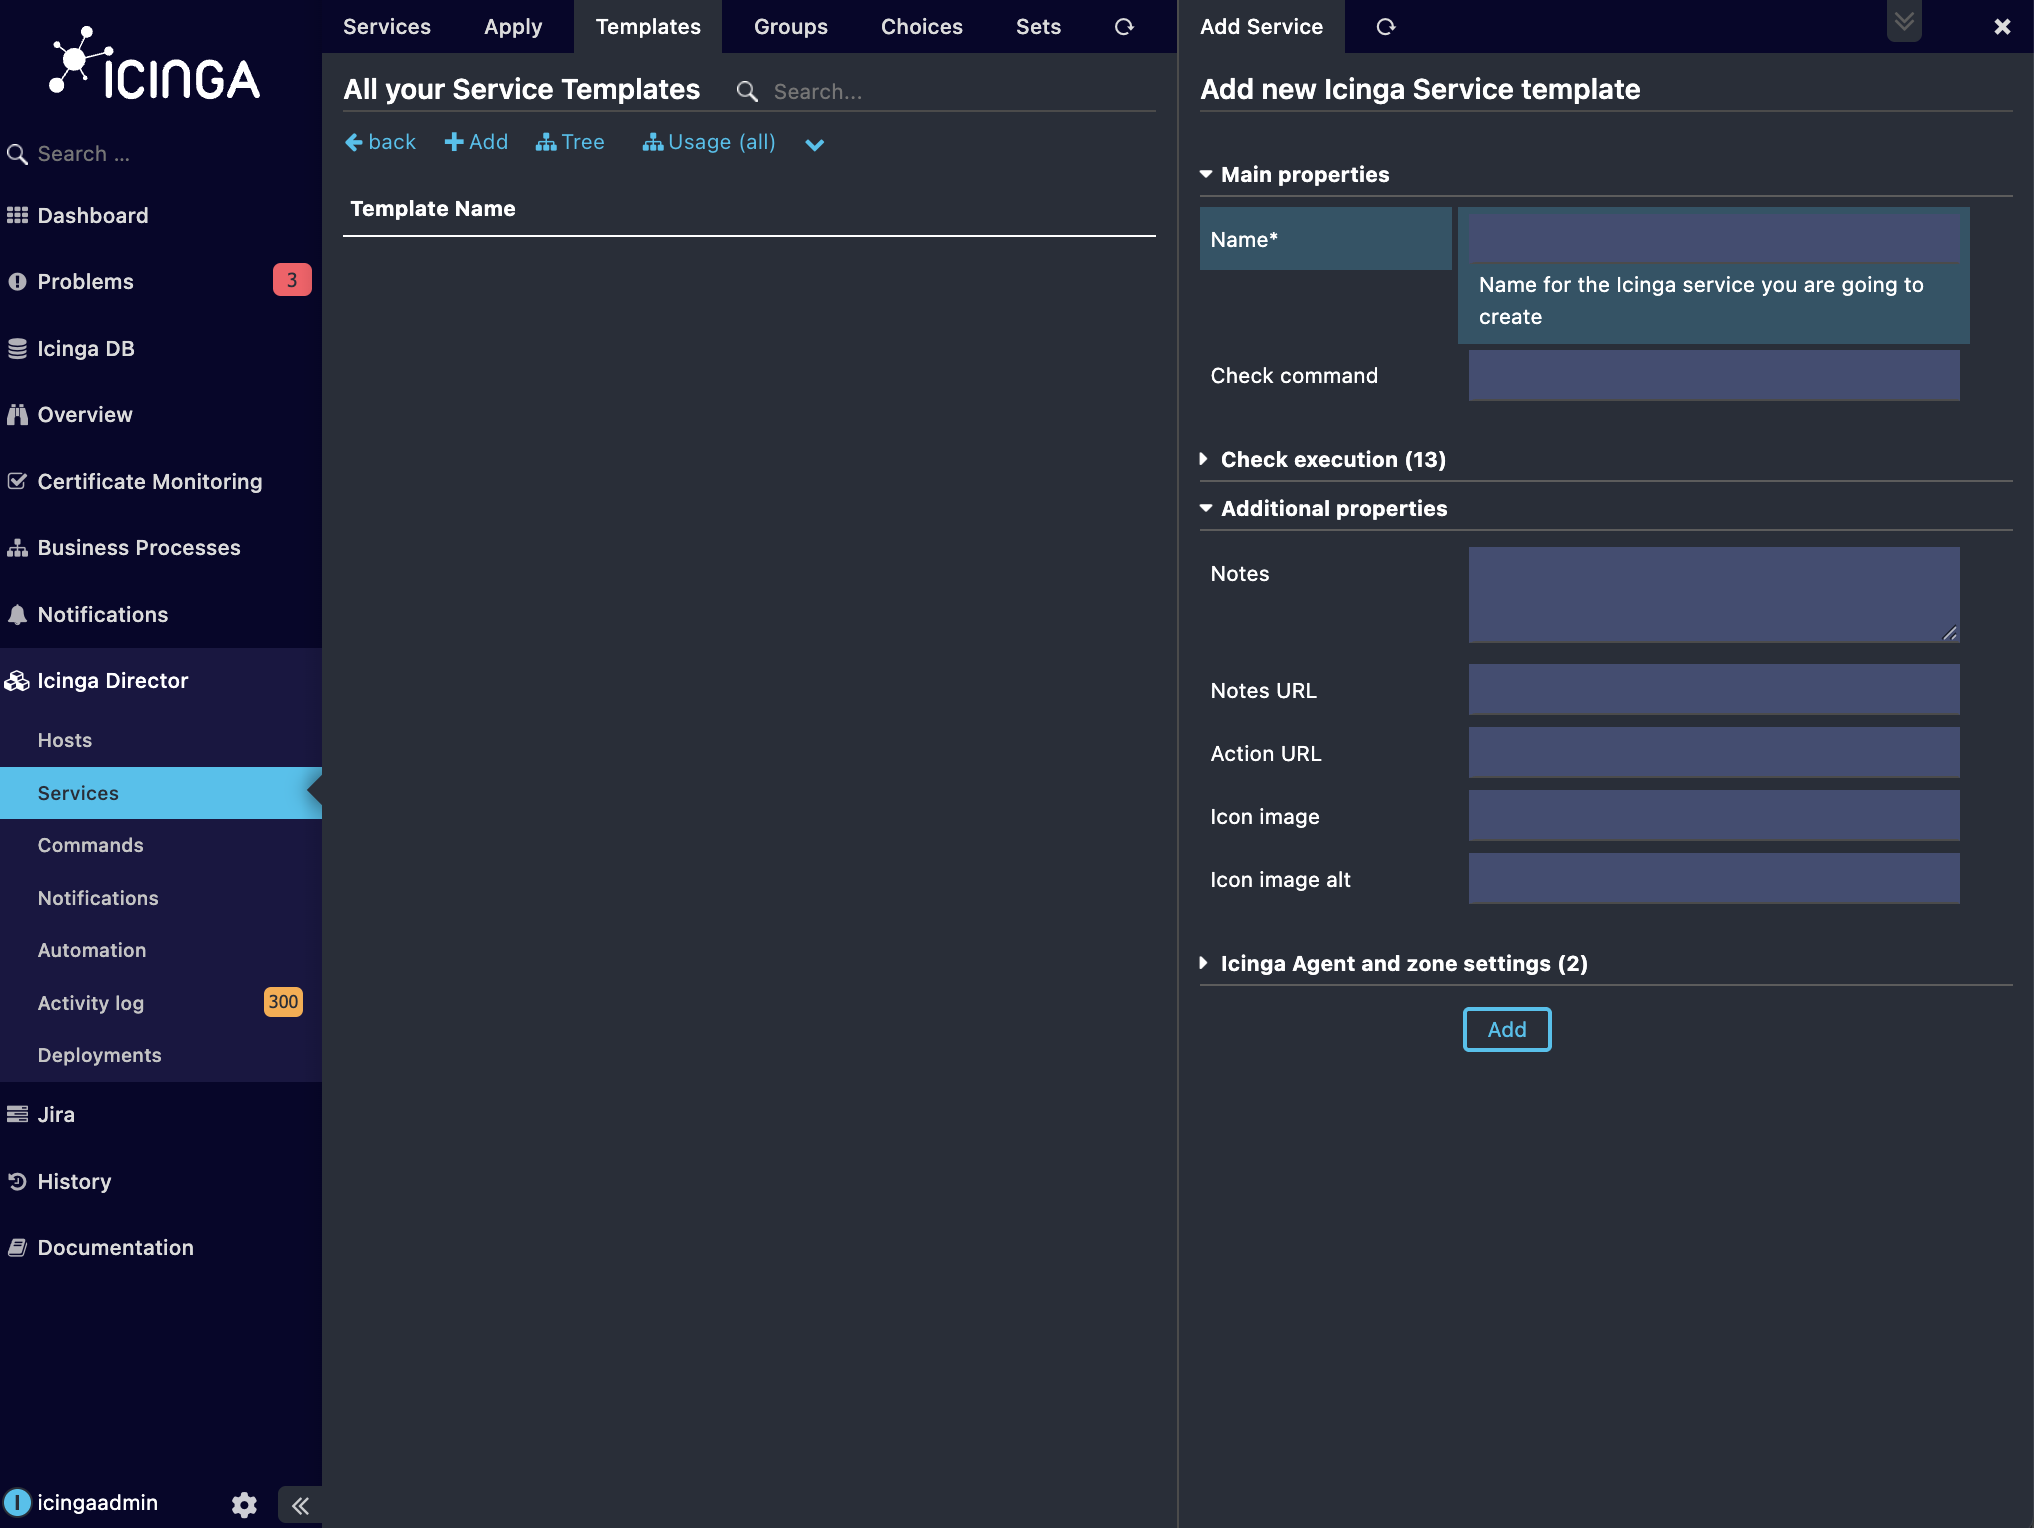Image resolution: width=2034 pixels, height=1528 pixels.
Task: Open the Activity log entry
Action: [91, 1003]
